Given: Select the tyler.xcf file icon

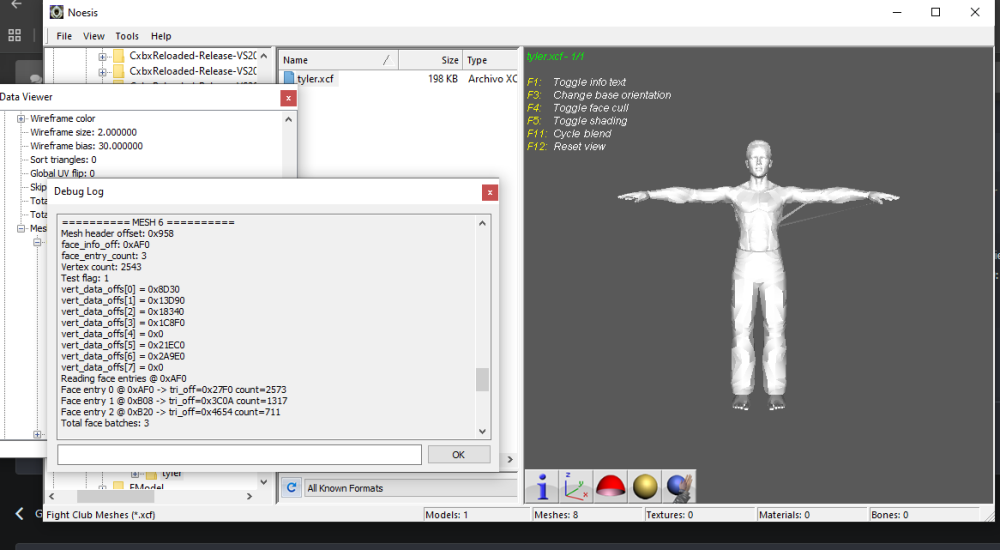Looking at the screenshot, I should 289,78.
